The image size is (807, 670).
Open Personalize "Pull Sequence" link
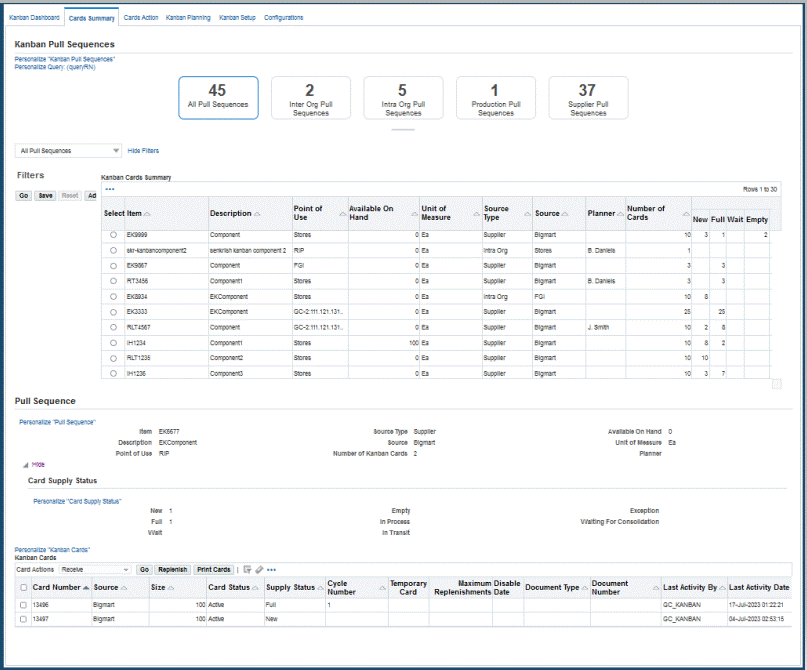point(57,422)
